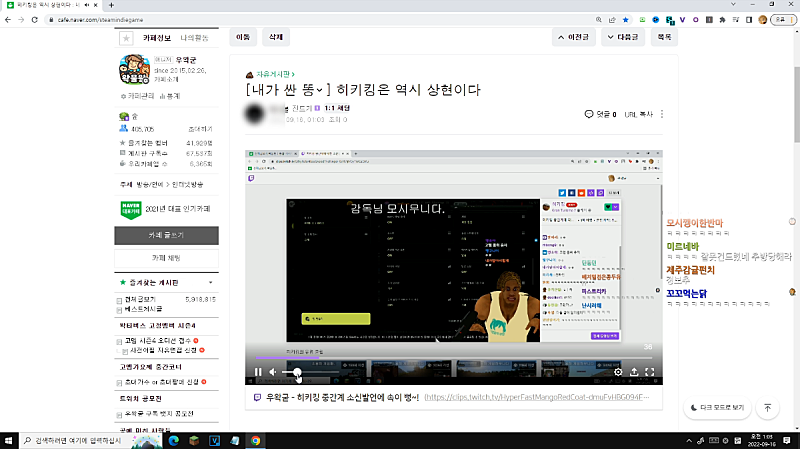Go to previous post (이전글)
This screenshot has height=449, width=800.
pos(573,37)
